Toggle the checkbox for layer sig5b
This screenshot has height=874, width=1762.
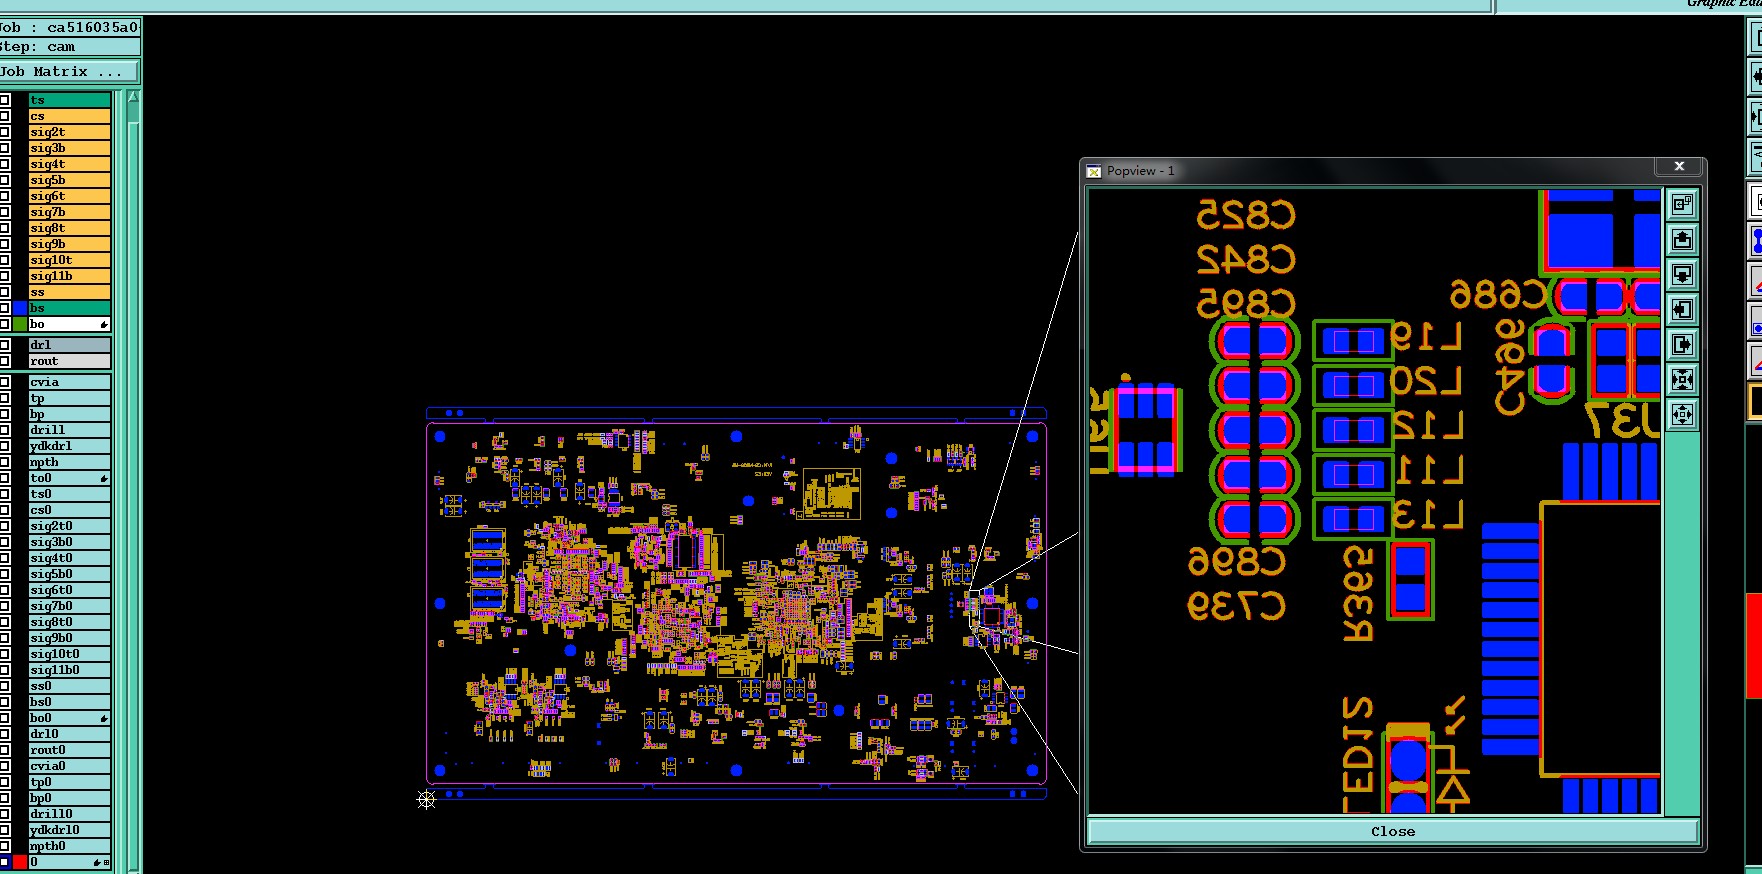pyautogui.click(x=5, y=180)
